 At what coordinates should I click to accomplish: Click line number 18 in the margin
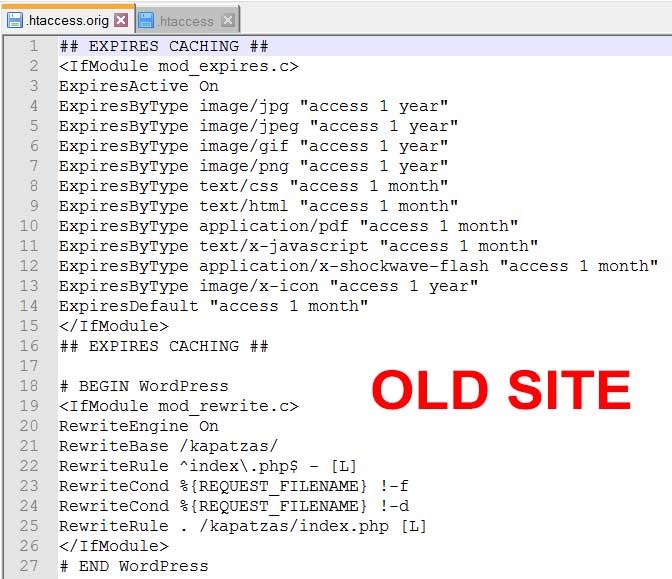tap(29, 386)
